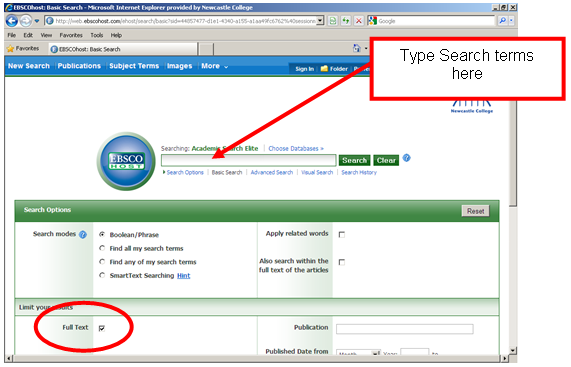Enable Apply related words checkbox
This screenshot has width=571, height=367.
click(342, 234)
